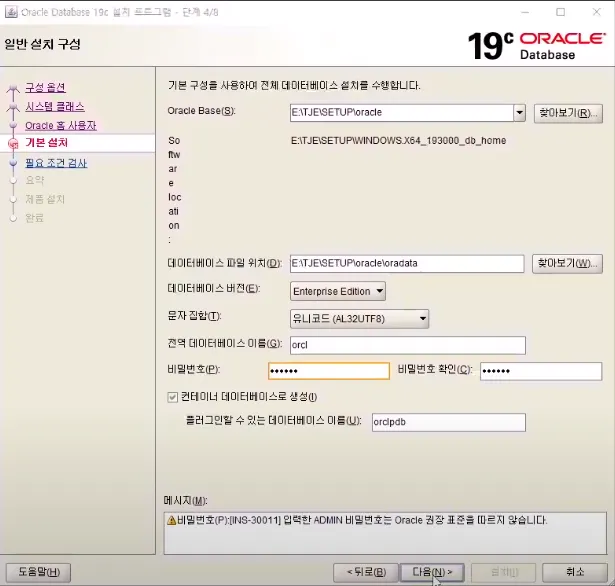Screen dimensions: 615x586
Task: Go to the 시스템 클래스 step
Action: coord(55,106)
